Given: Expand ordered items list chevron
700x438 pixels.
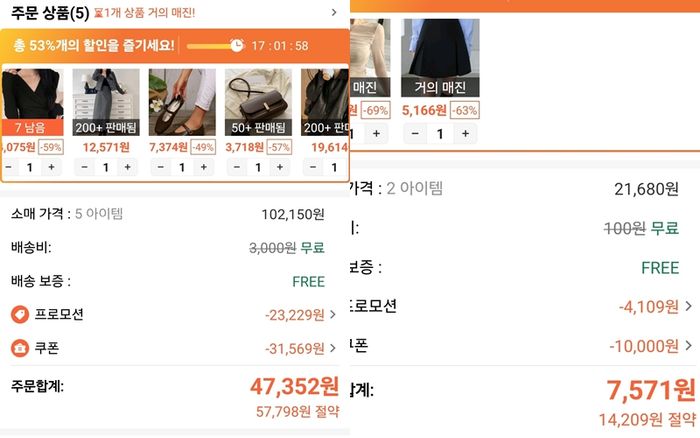Looking at the screenshot, I should [334, 13].
